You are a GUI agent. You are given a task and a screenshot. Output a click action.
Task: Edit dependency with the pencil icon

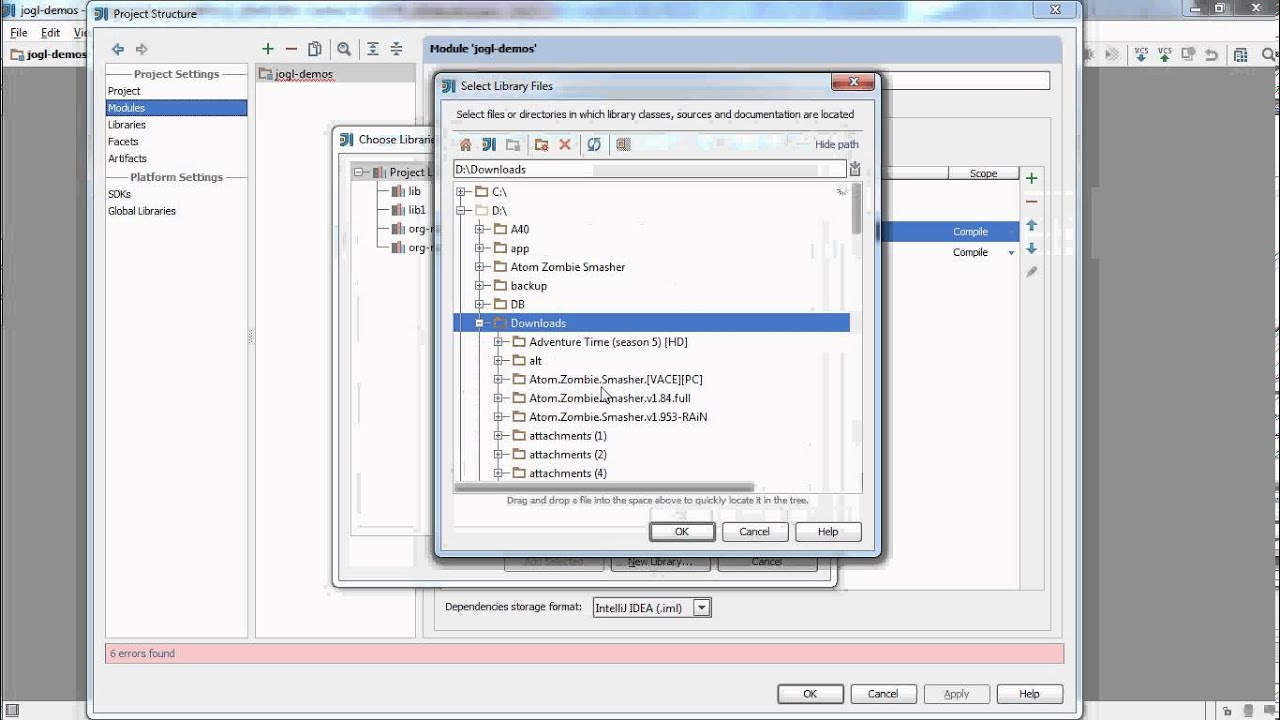pos(1032,272)
